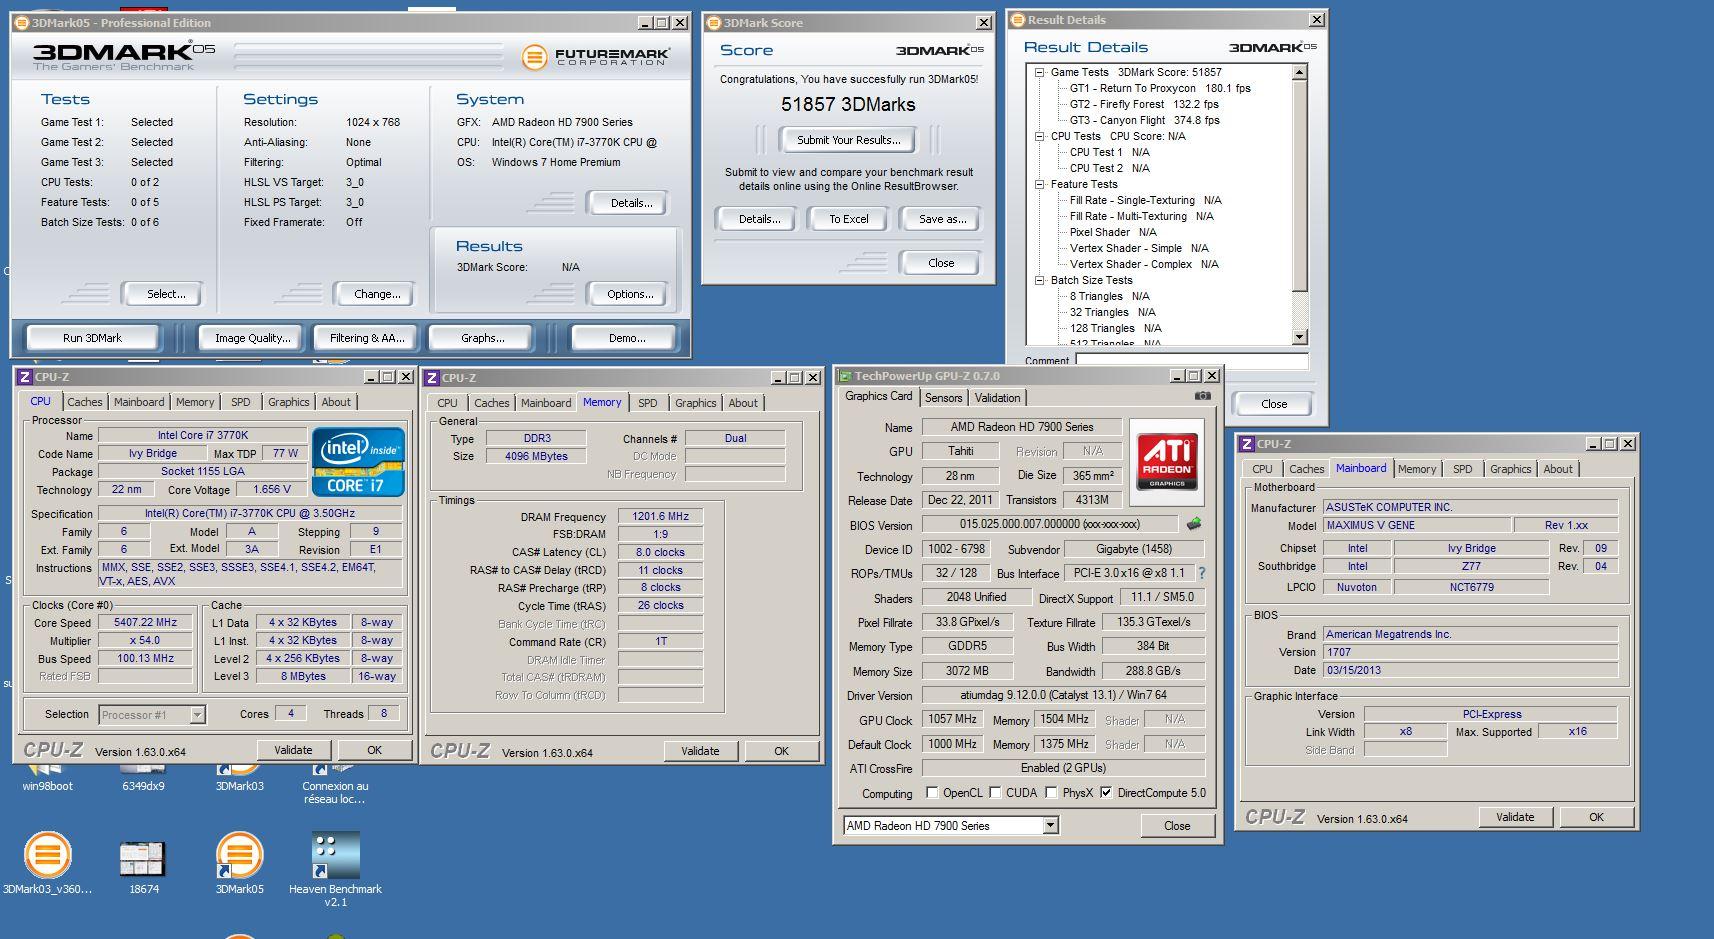Image resolution: width=1714 pixels, height=939 pixels.
Task: Click the Image Quality... button
Action: [252, 338]
